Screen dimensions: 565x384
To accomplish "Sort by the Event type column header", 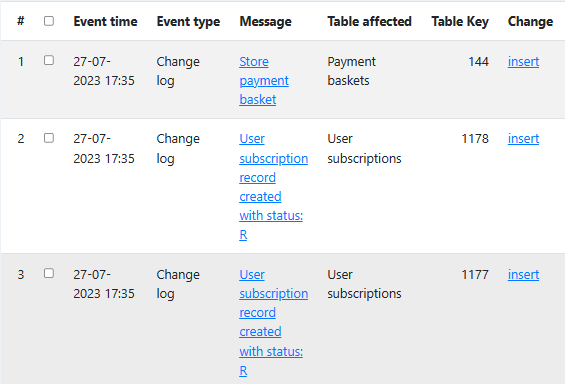I will (188, 22).
